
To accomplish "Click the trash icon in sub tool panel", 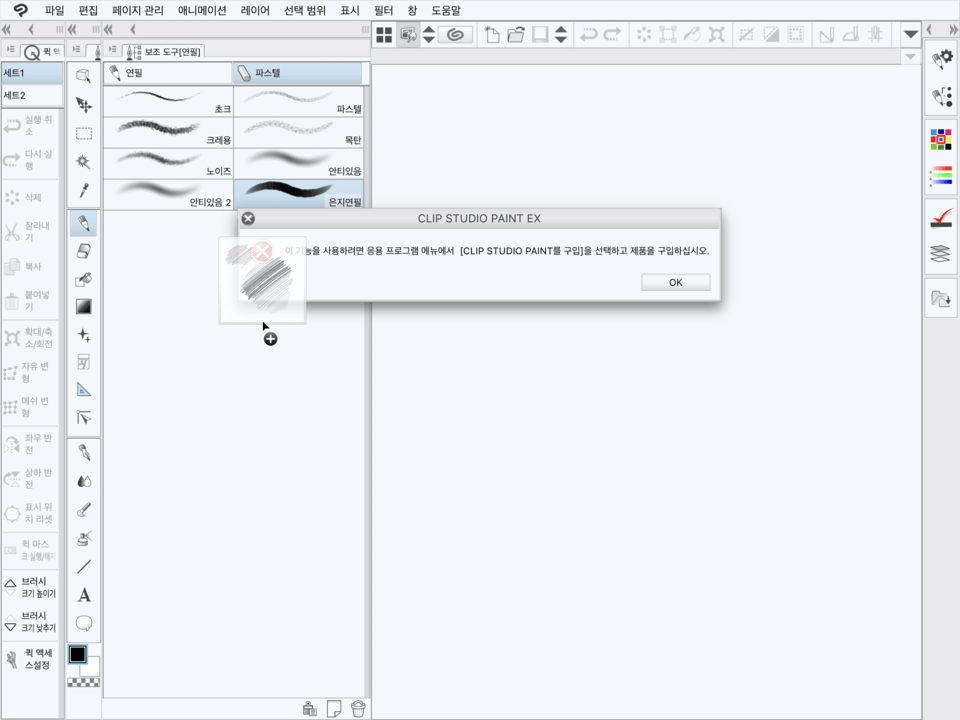I will [x=358, y=708].
